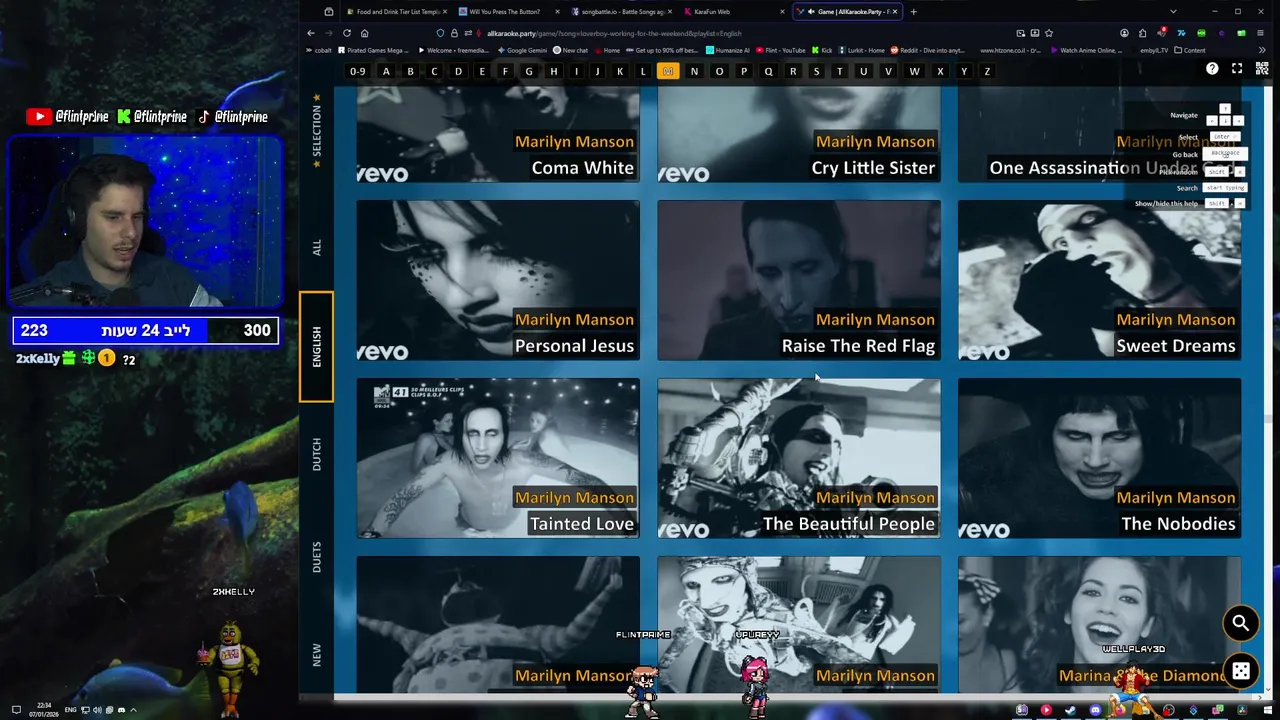Select the Coma White song card
This screenshot has width=1280, height=720.
pos(498,135)
